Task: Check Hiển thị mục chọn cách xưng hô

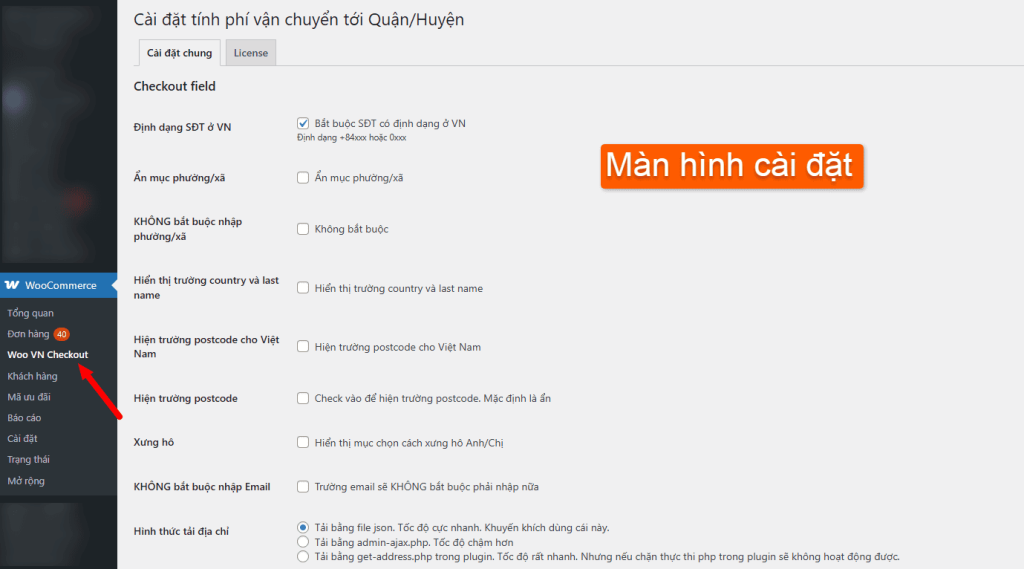Action: (303, 442)
